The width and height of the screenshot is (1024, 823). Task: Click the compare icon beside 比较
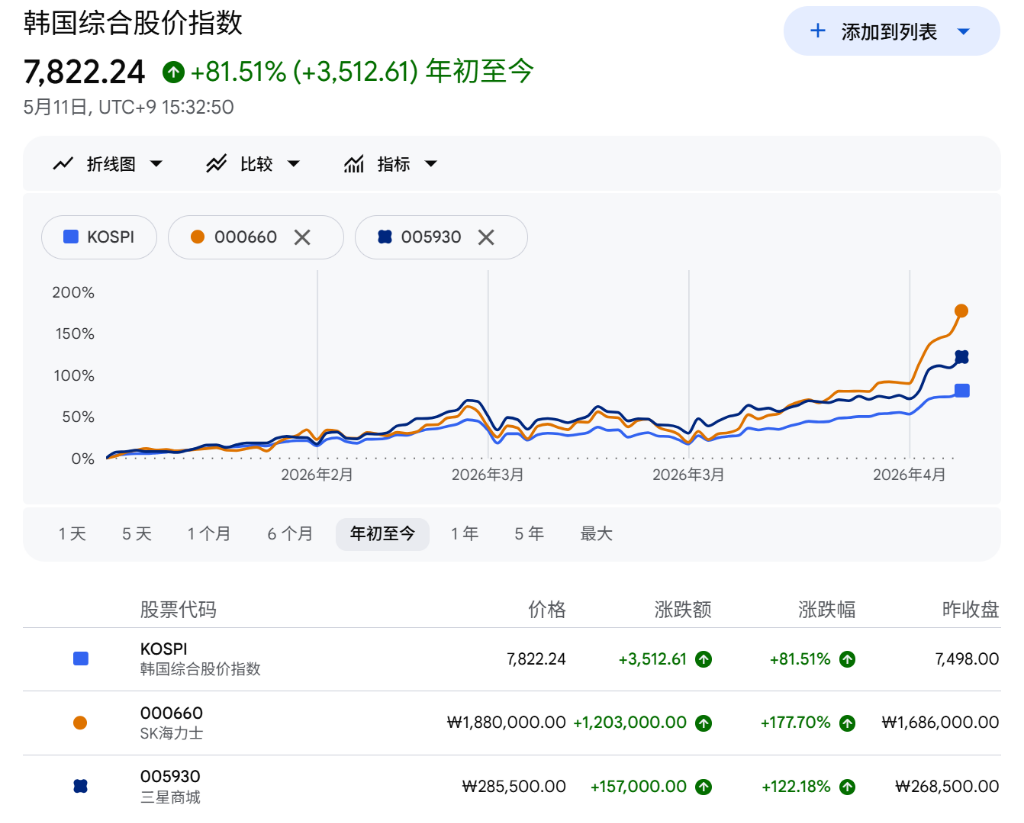(x=216, y=163)
